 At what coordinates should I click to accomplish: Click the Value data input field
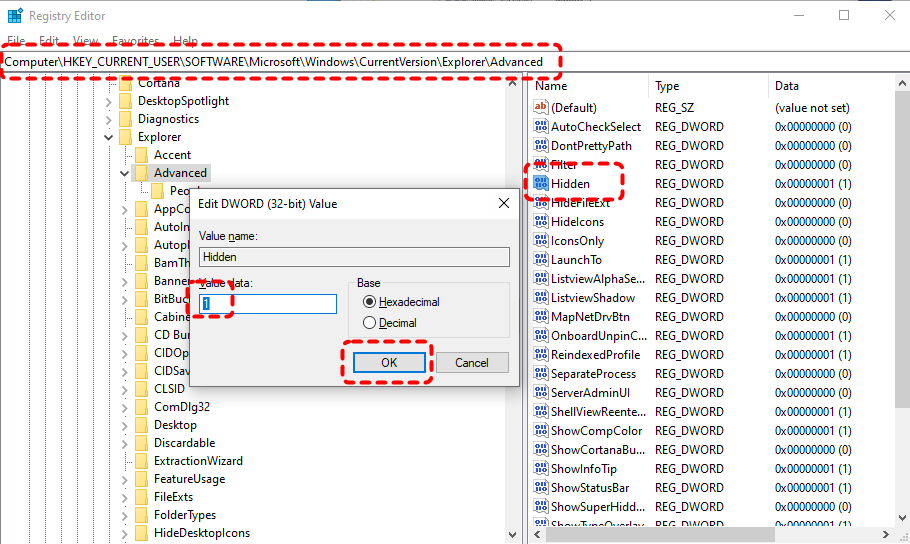(x=268, y=304)
